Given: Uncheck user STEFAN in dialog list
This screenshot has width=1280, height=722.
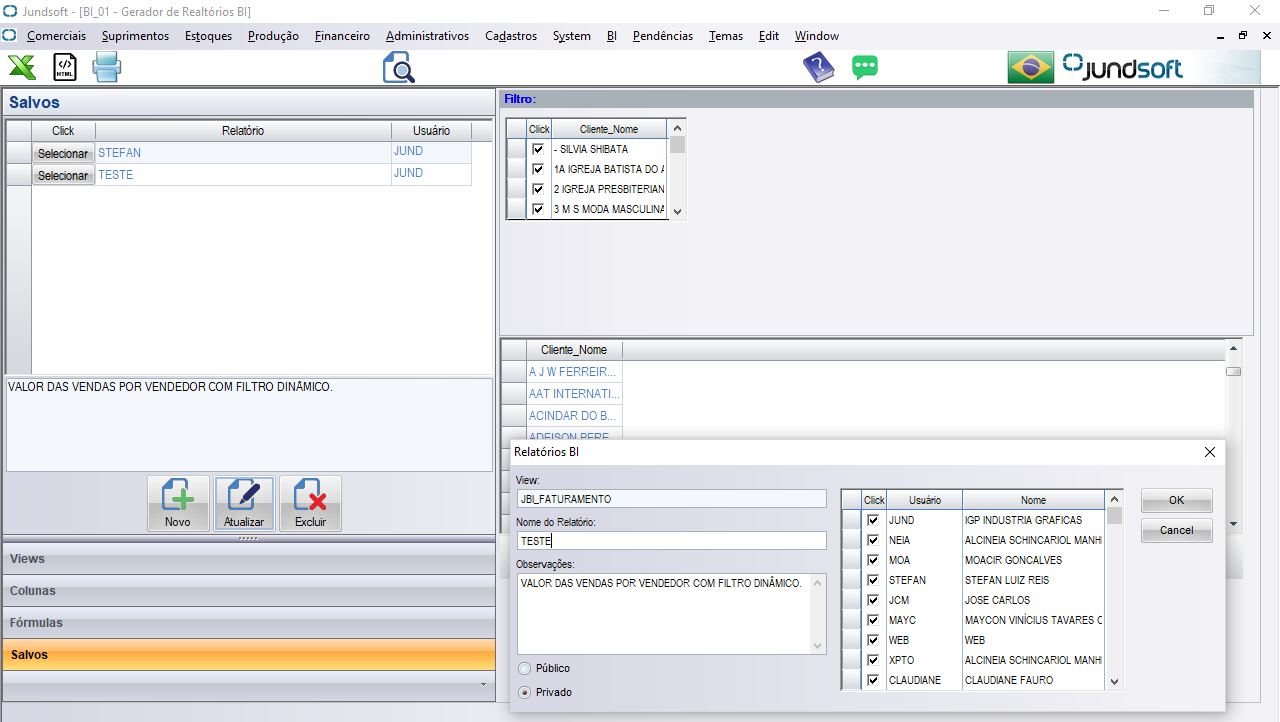Looking at the screenshot, I should pos(873,580).
